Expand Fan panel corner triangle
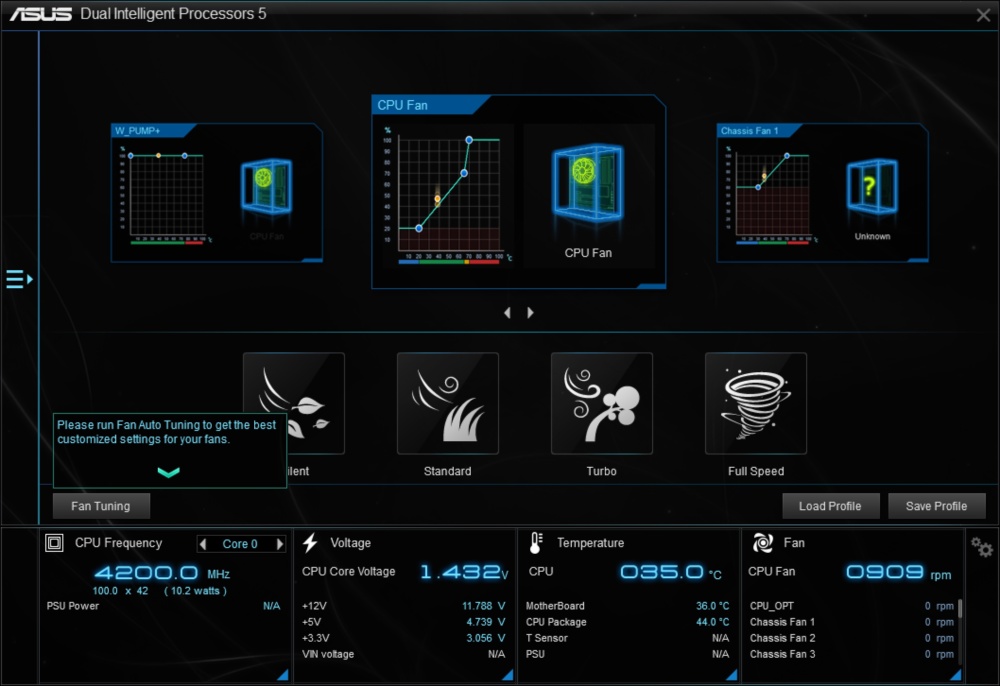Image resolution: width=1000 pixels, height=686 pixels. [956, 675]
